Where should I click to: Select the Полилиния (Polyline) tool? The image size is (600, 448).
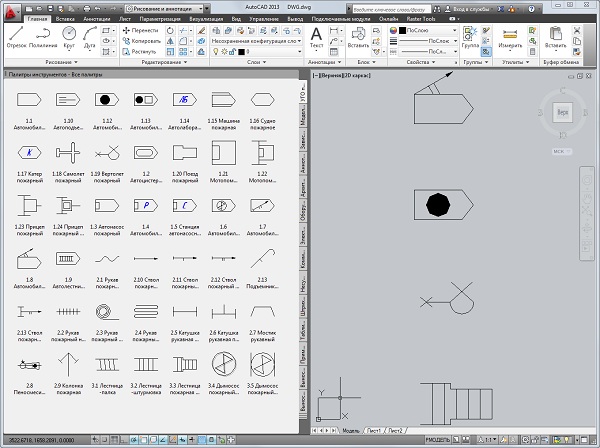42,36
